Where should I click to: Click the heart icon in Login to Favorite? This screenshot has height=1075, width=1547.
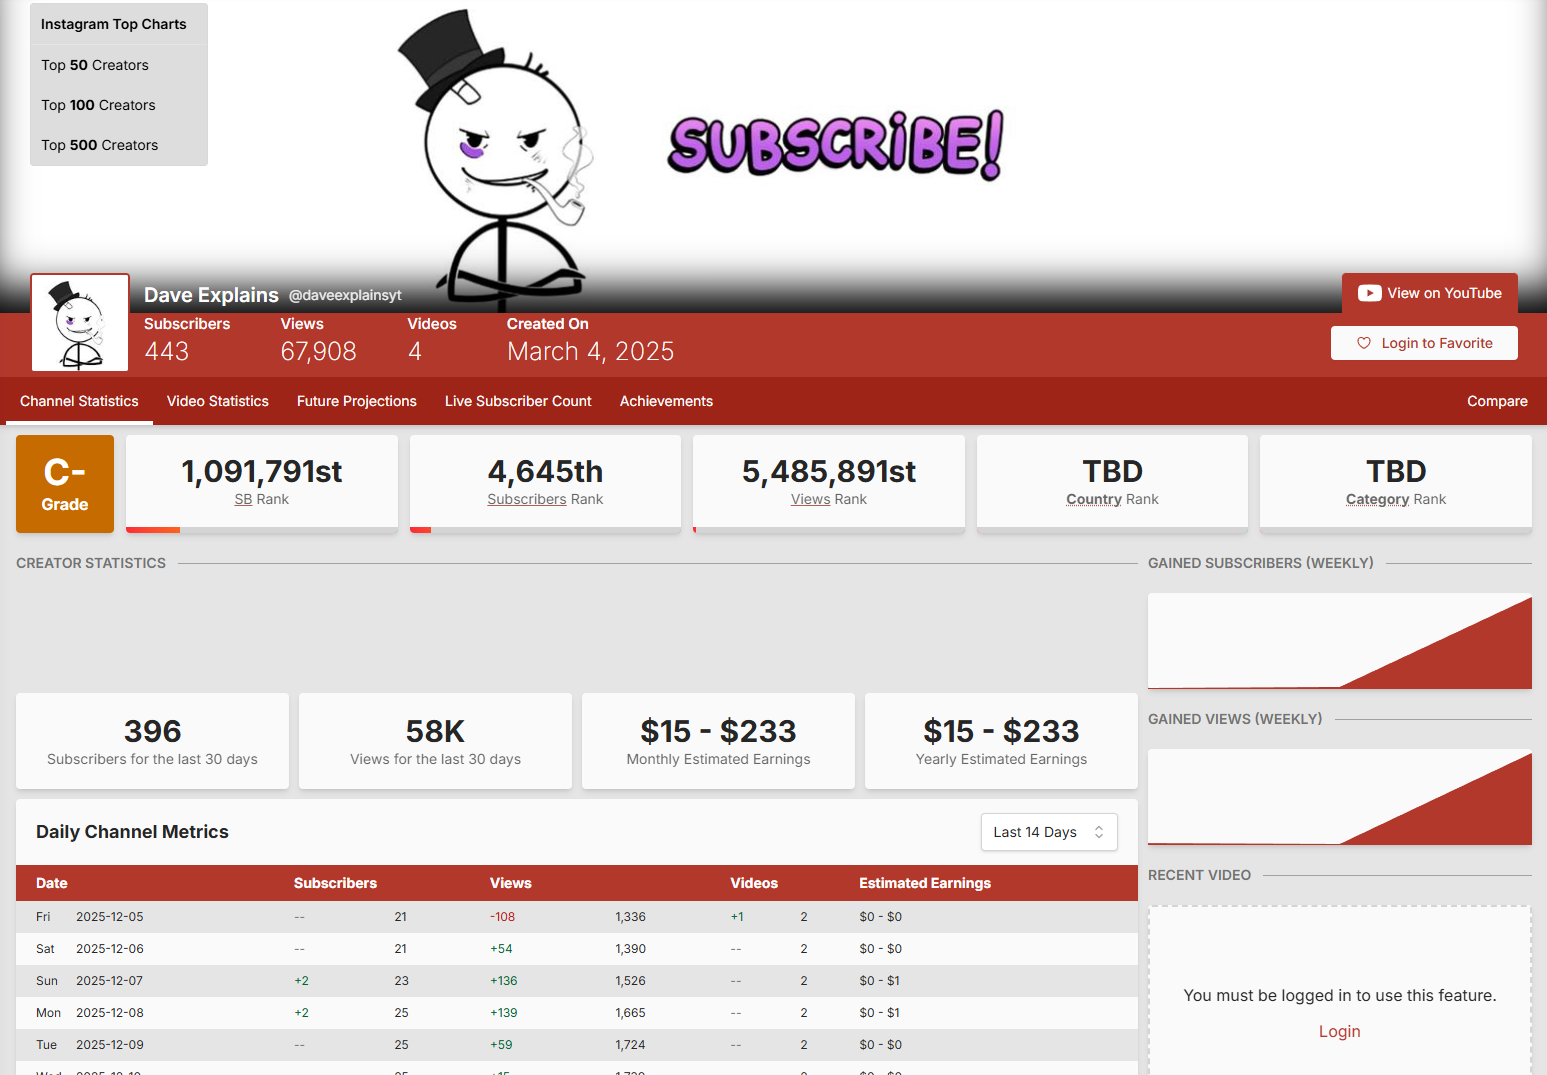(x=1363, y=343)
